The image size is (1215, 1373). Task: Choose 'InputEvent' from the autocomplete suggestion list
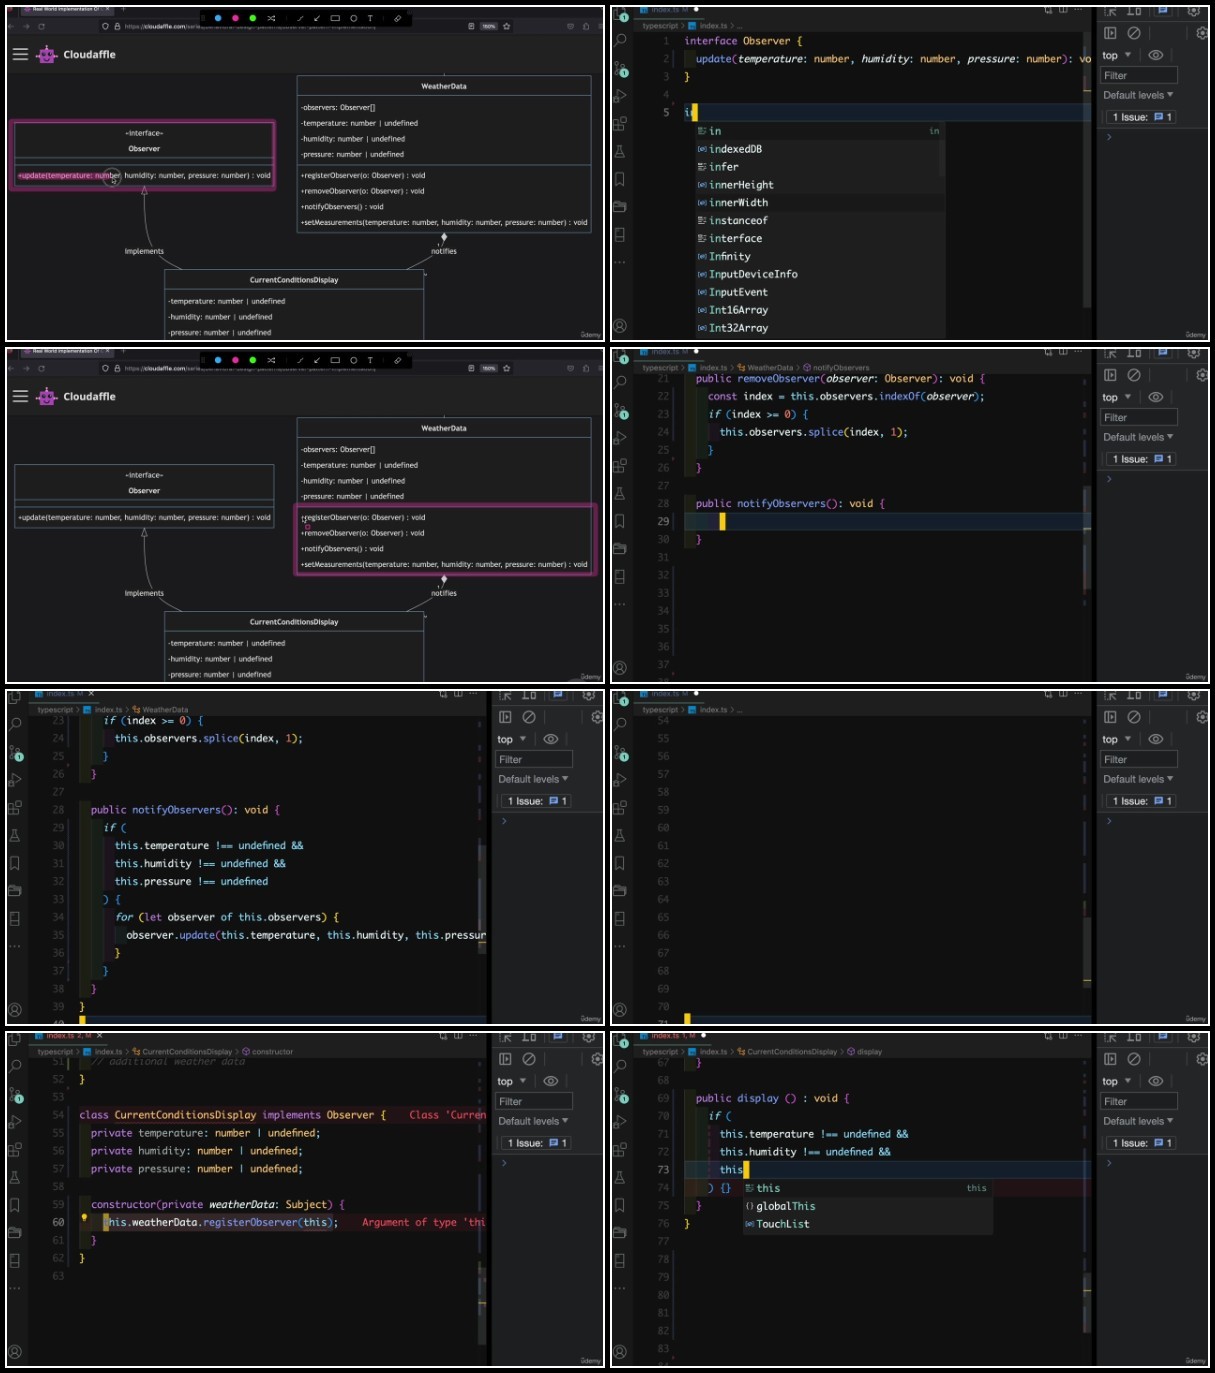click(820, 292)
